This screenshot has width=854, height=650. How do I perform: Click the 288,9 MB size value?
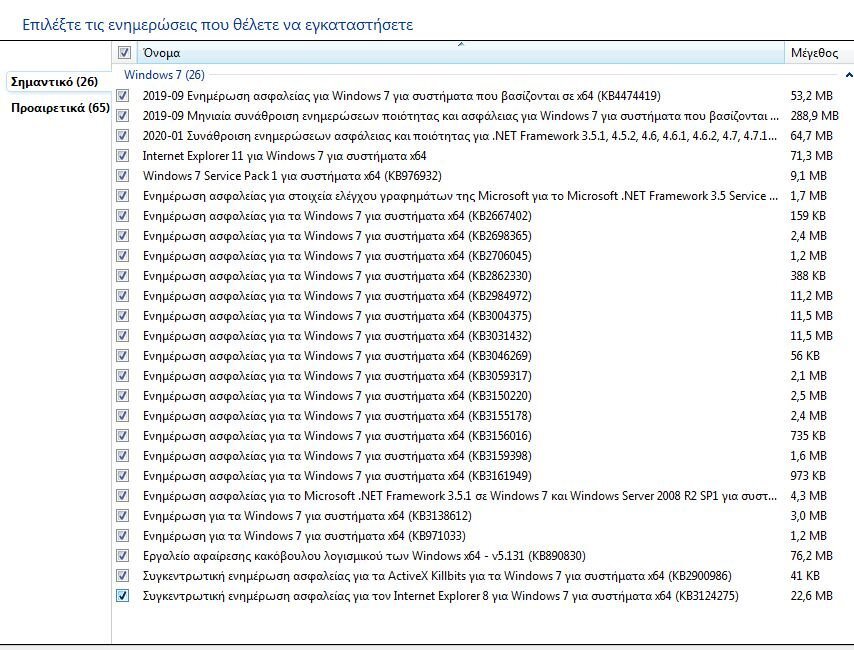pos(814,116)
